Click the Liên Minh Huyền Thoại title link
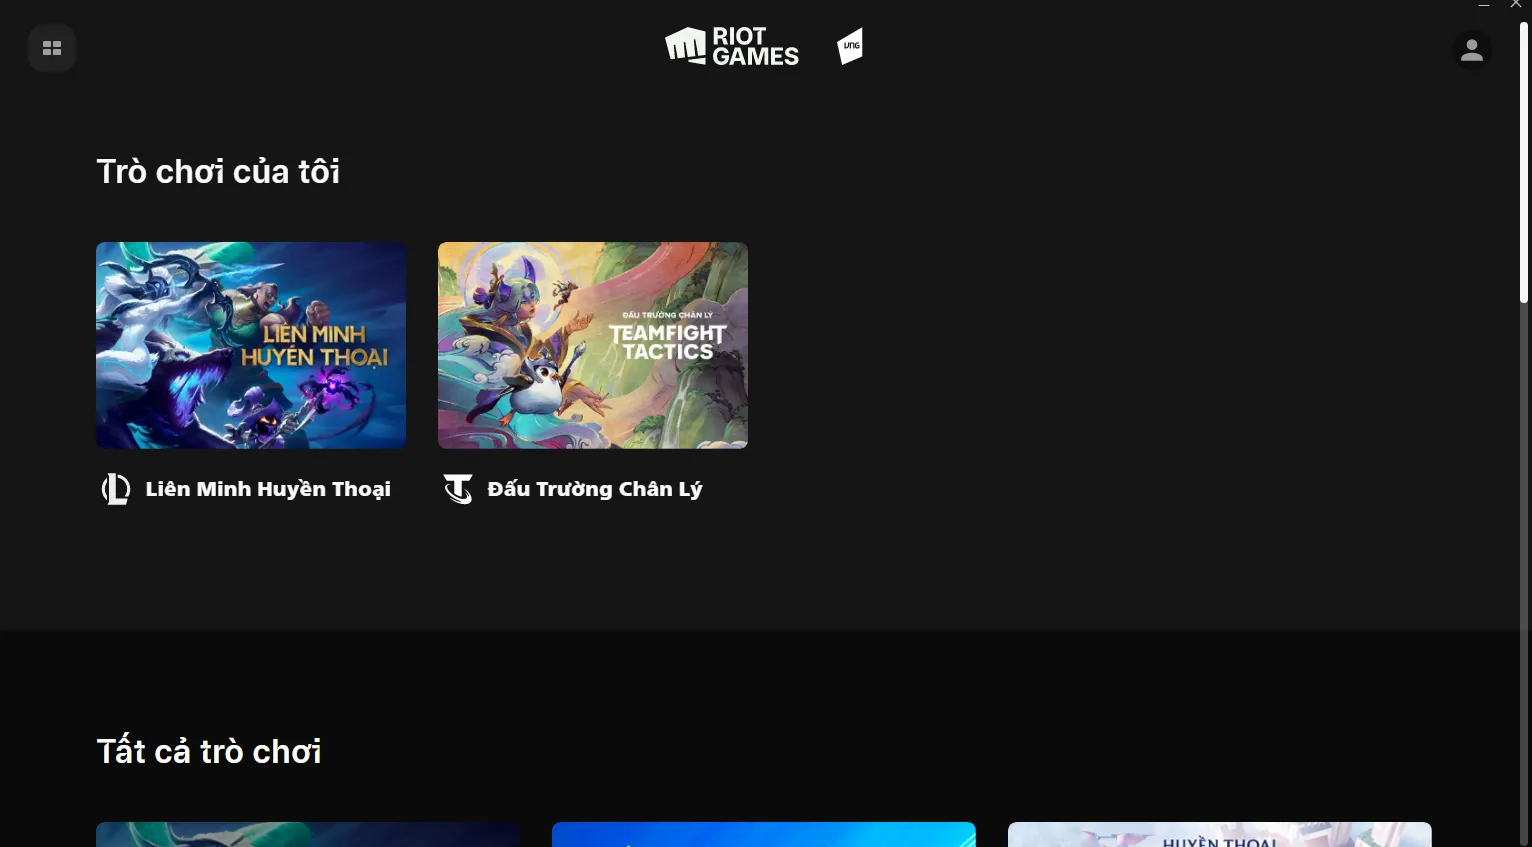Image resolution: width=1532 pixels, height=847 pixels. [x=268, y=489]
